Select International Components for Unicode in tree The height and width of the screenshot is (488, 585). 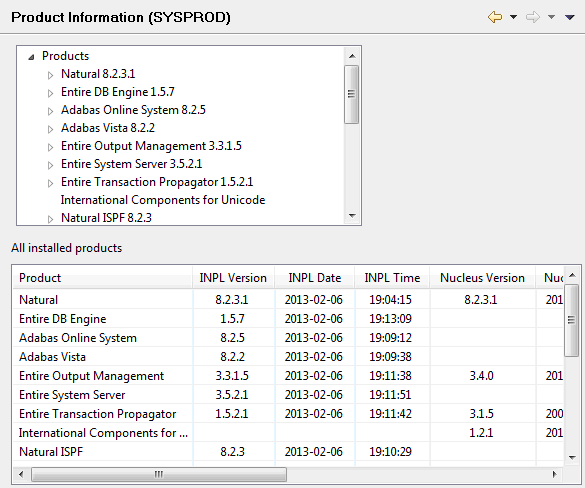tap(163, 200)
